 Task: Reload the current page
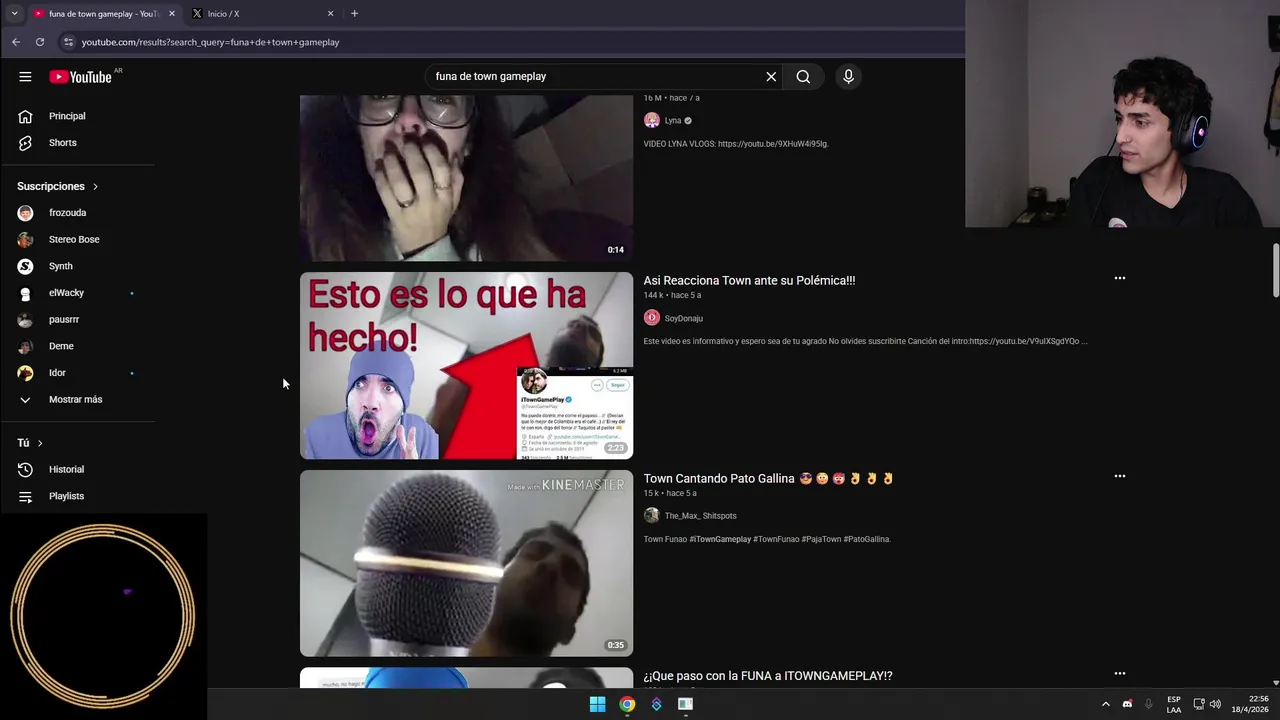40,42
